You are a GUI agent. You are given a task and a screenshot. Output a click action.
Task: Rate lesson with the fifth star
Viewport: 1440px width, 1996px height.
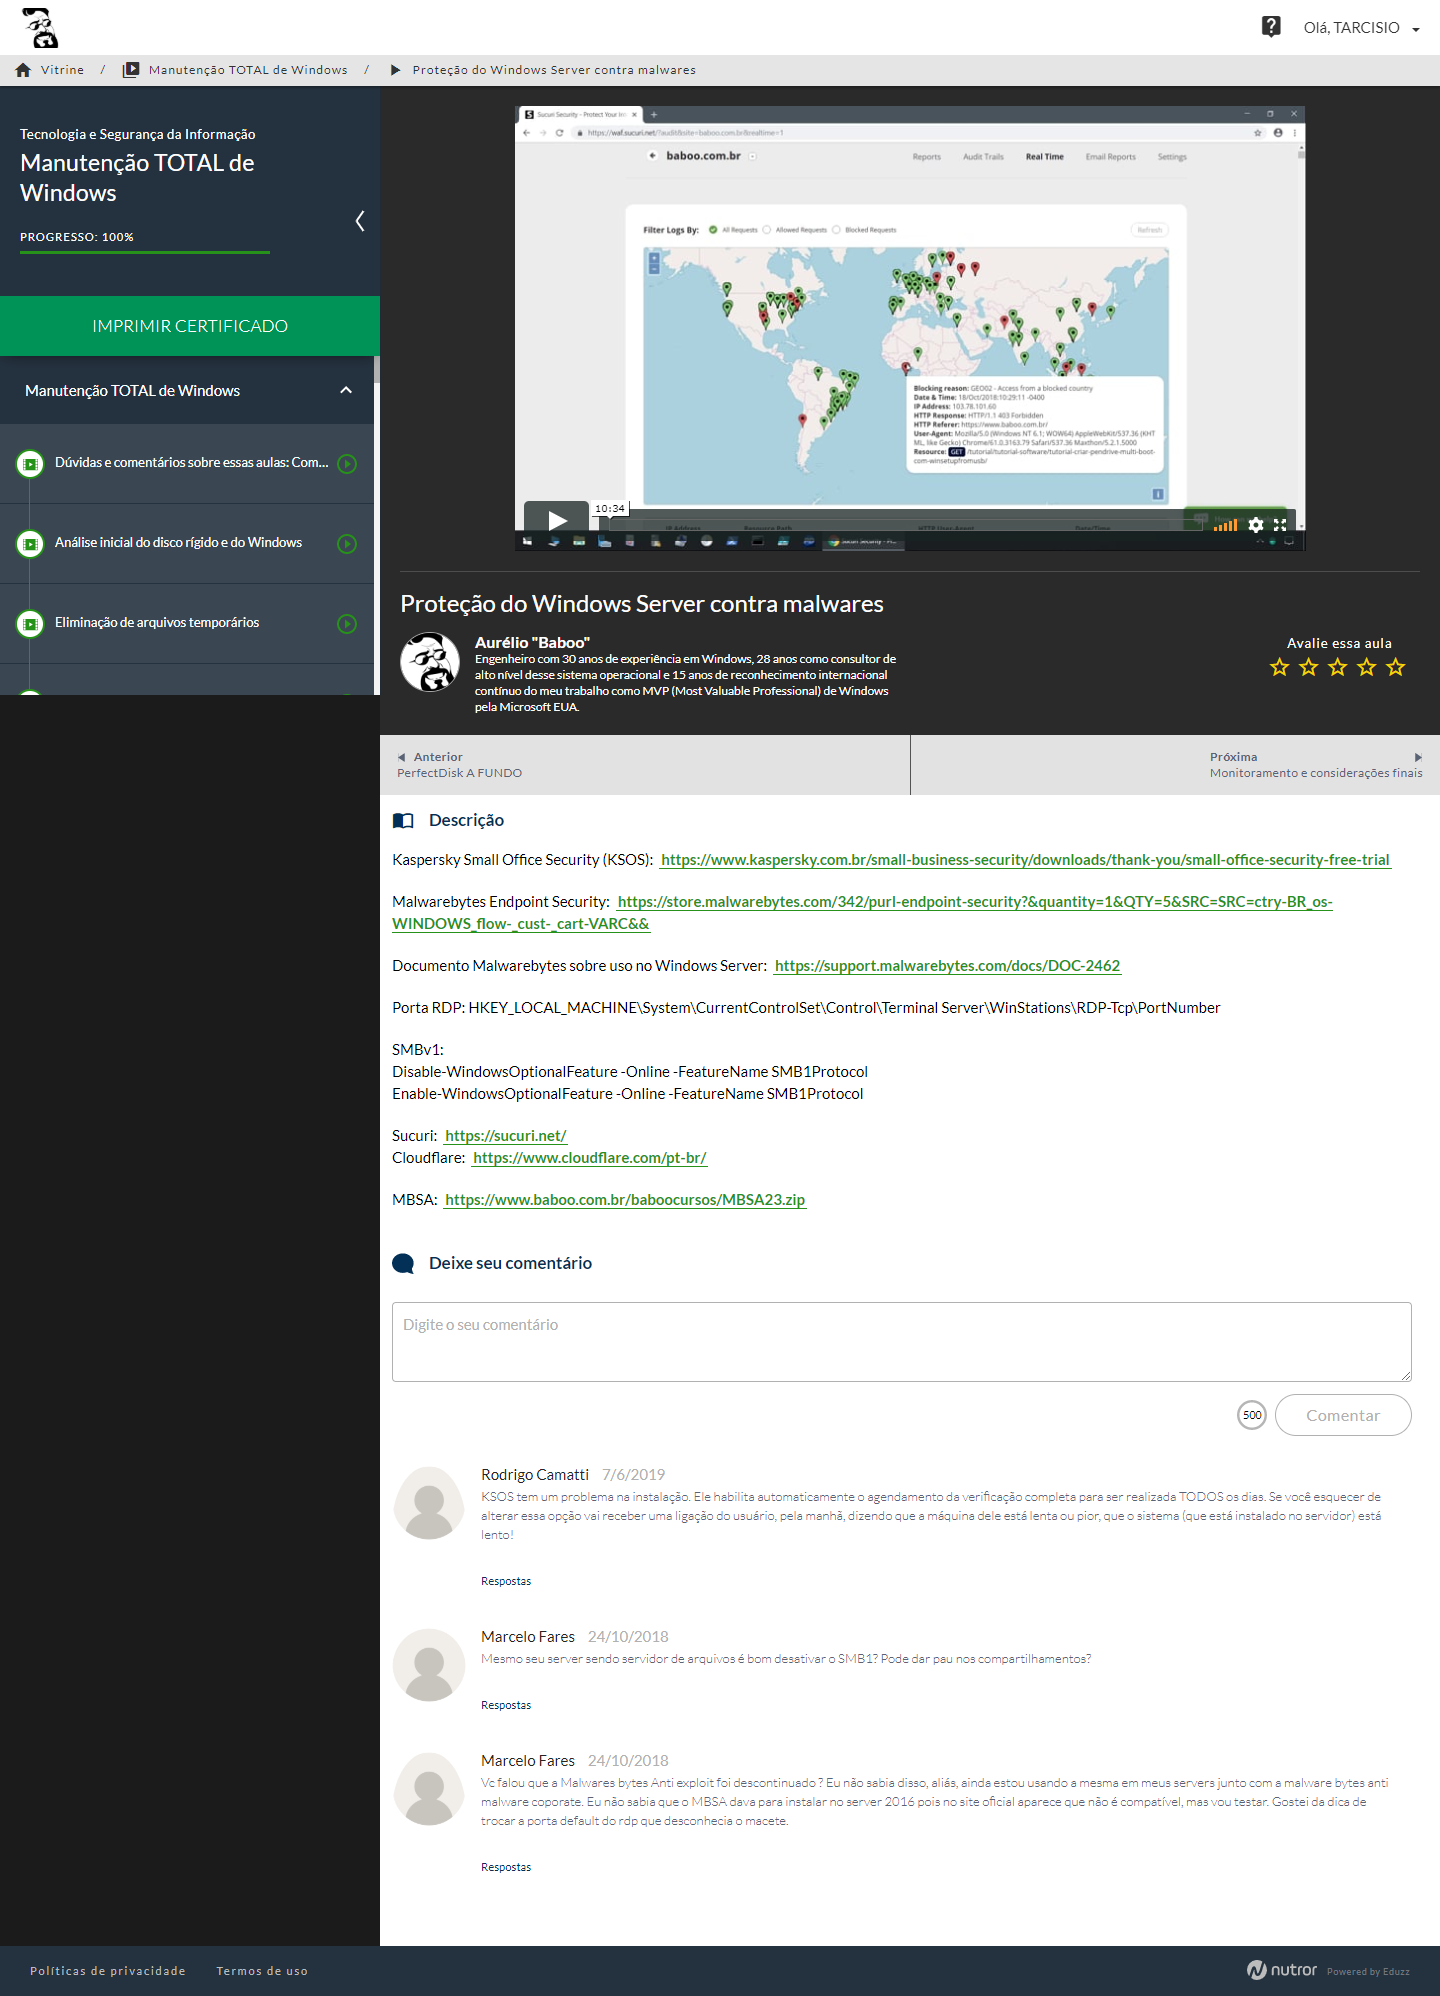coord(1396,667)
